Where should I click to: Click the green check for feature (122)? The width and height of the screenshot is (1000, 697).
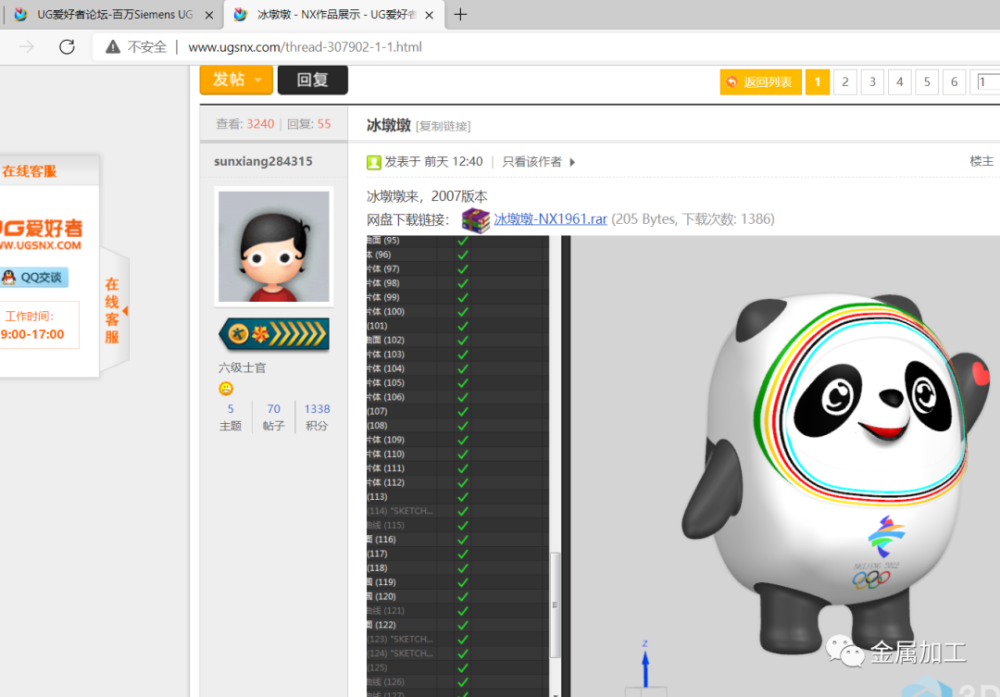pos(463,625)
